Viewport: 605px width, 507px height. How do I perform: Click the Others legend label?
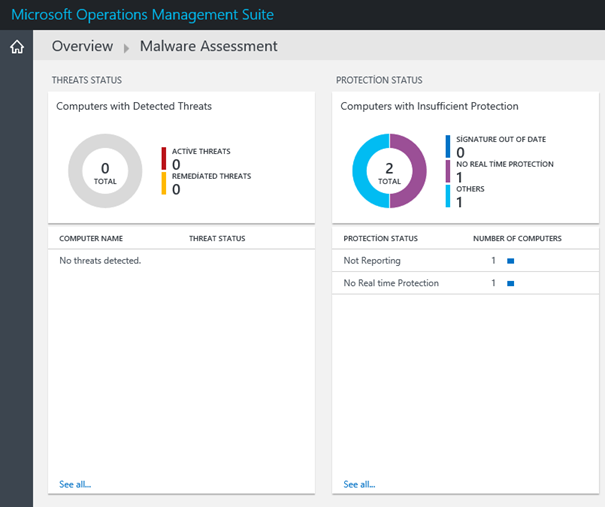(x=470, y=189)
